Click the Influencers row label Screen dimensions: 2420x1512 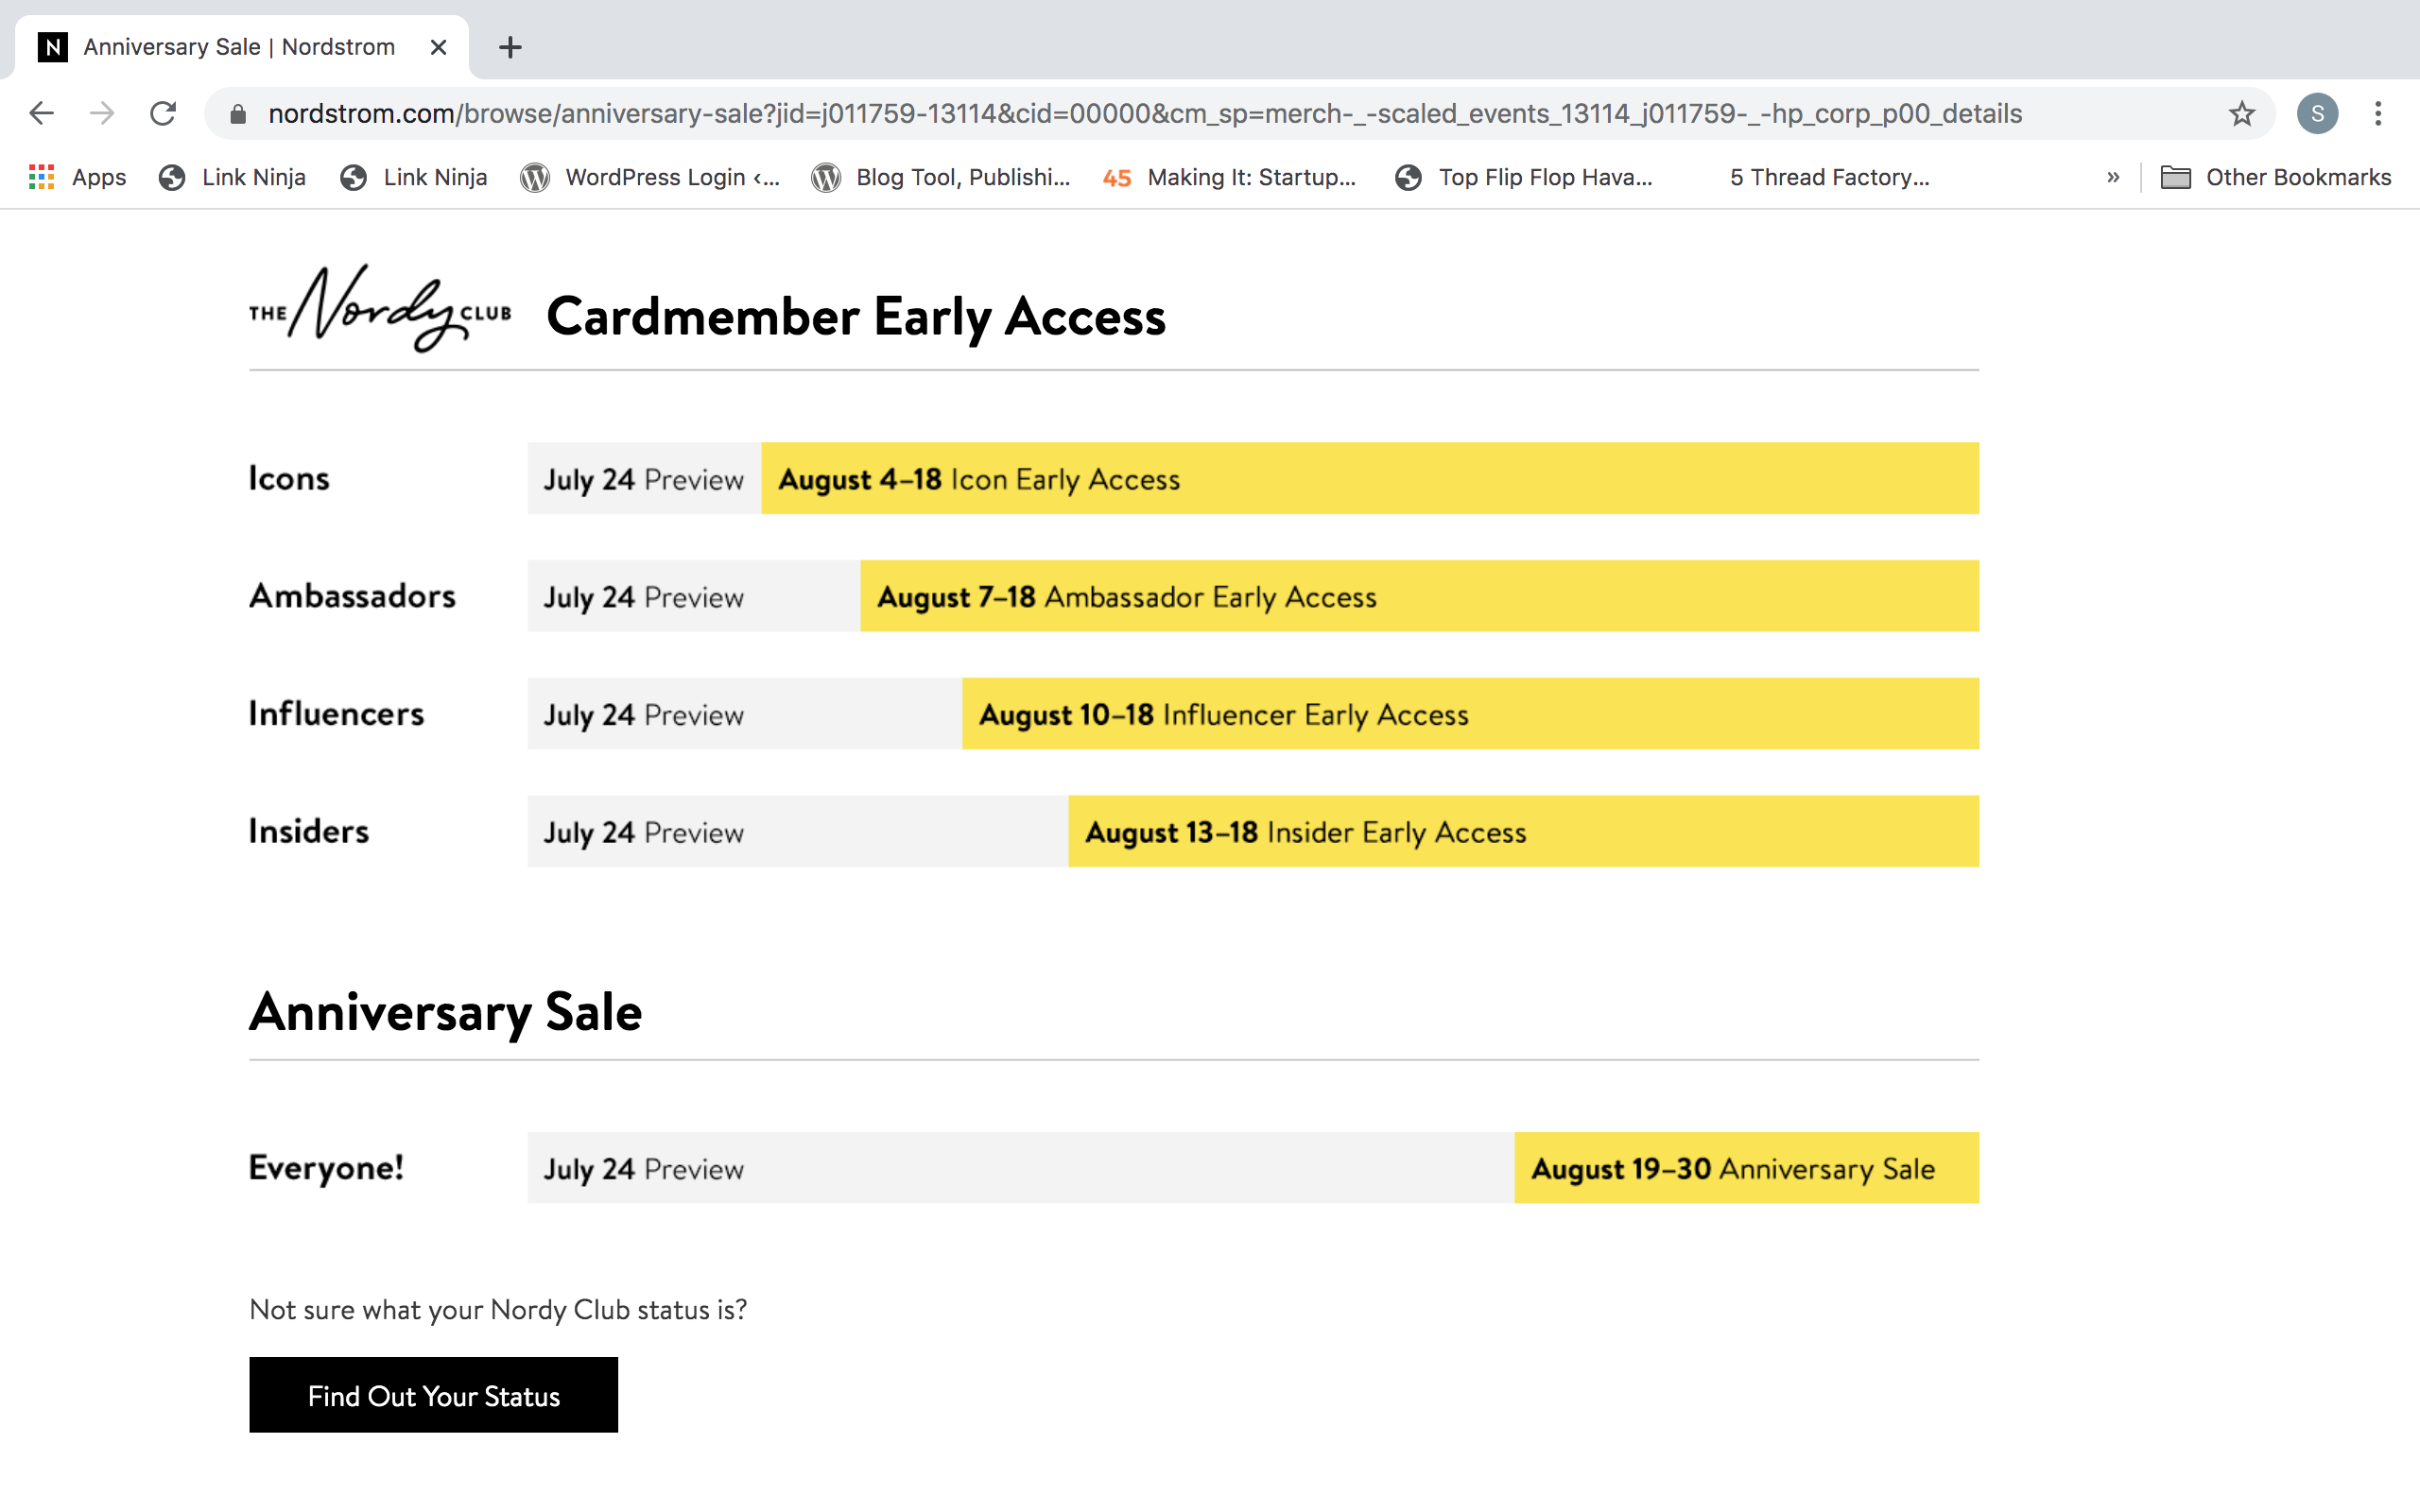(x=336, y=714)
